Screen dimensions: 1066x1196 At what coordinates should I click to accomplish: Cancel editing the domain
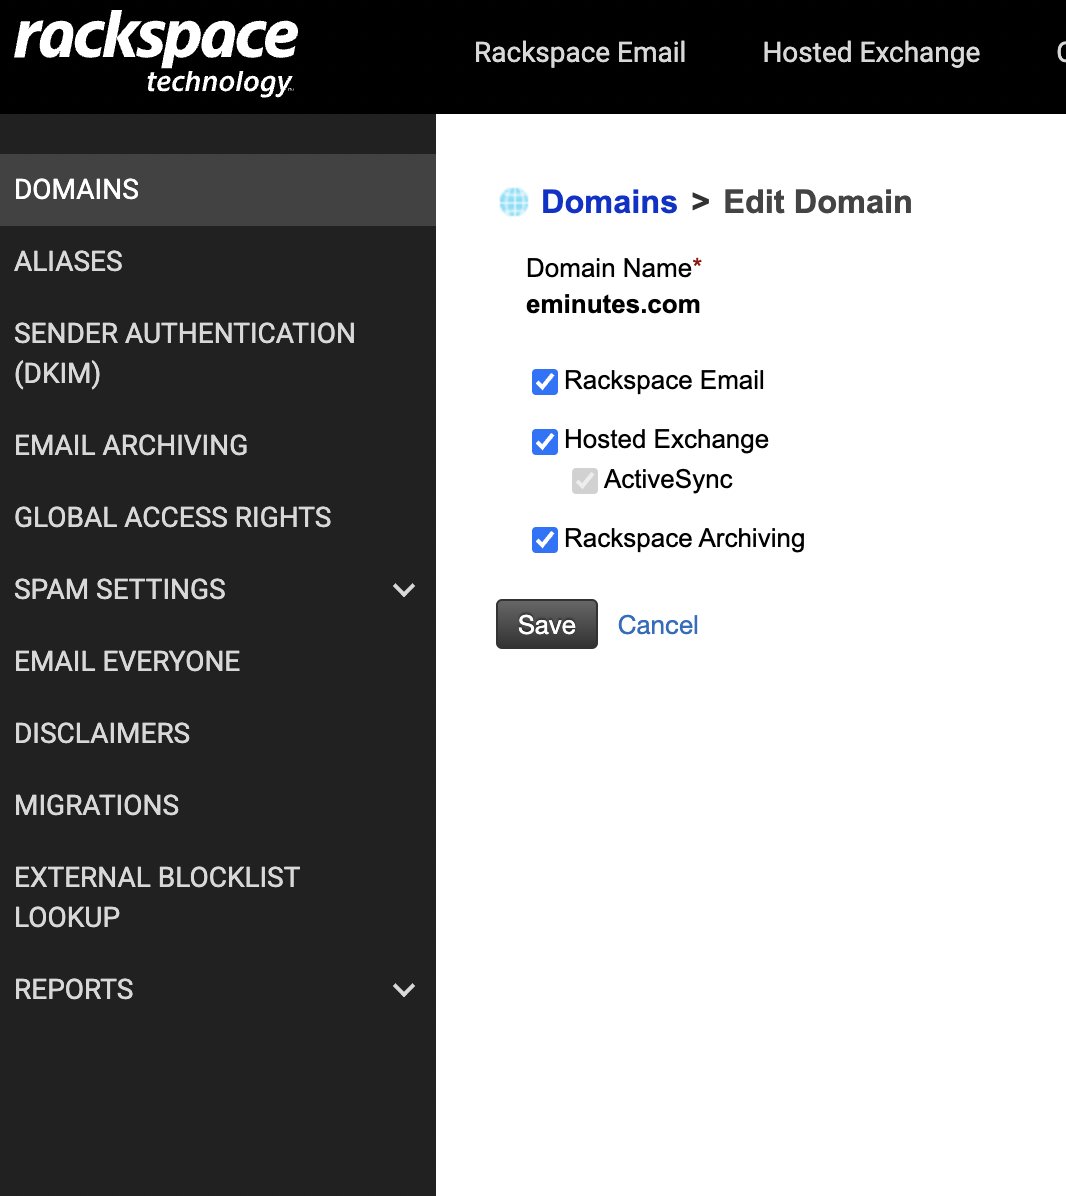click(x=657, y=625)
